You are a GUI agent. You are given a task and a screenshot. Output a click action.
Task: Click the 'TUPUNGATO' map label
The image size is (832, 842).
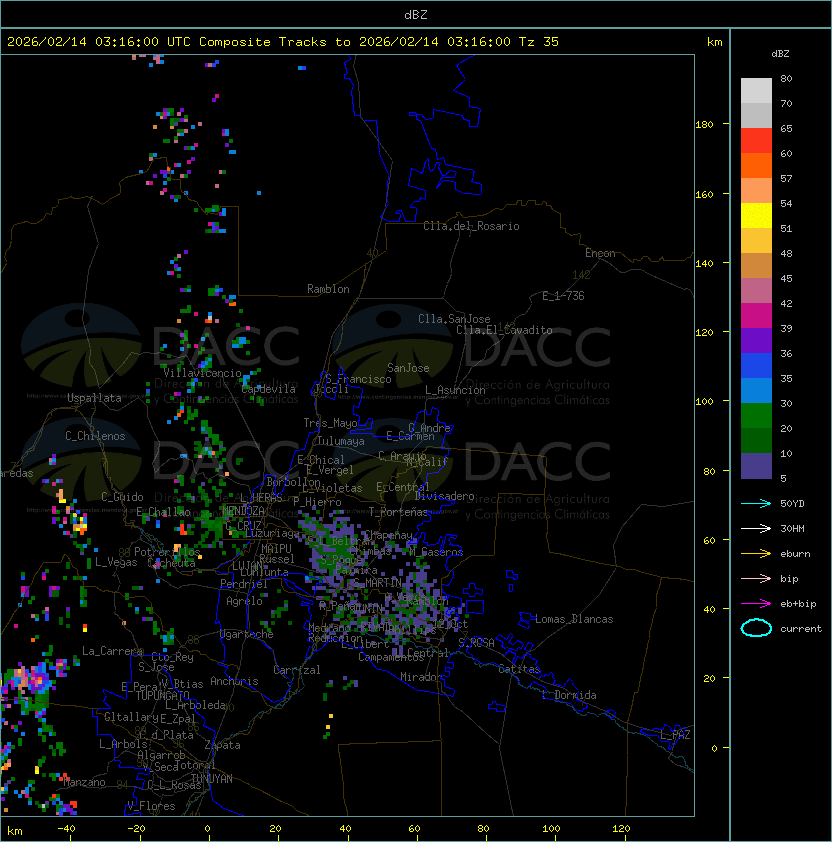(162, 696)
